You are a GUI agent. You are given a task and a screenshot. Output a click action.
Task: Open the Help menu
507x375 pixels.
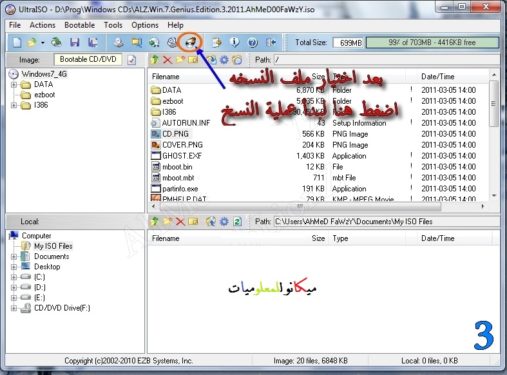175,25
